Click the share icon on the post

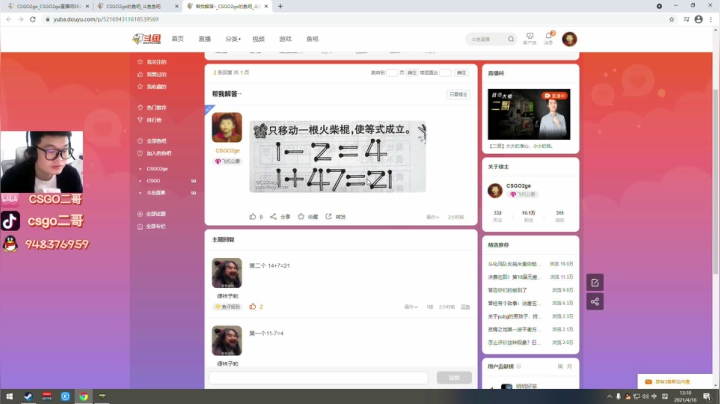(274, 217)
